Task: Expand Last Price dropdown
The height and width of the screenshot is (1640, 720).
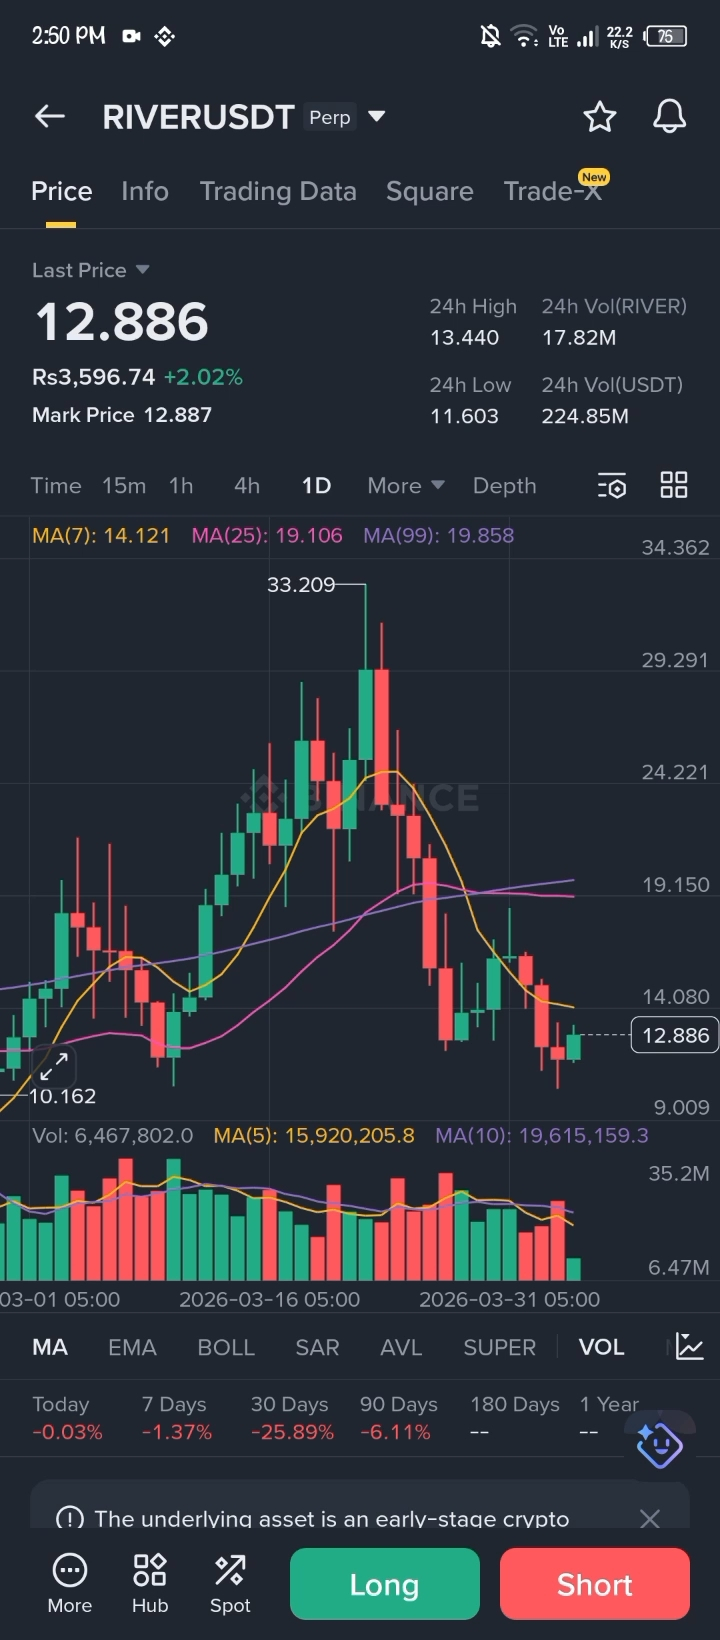Action: 91,270
